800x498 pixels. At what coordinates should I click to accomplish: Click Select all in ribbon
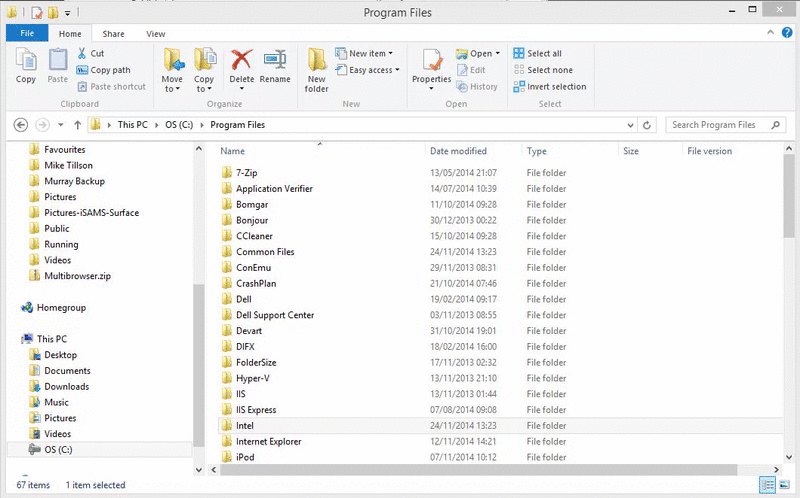(x=537, y=53)
